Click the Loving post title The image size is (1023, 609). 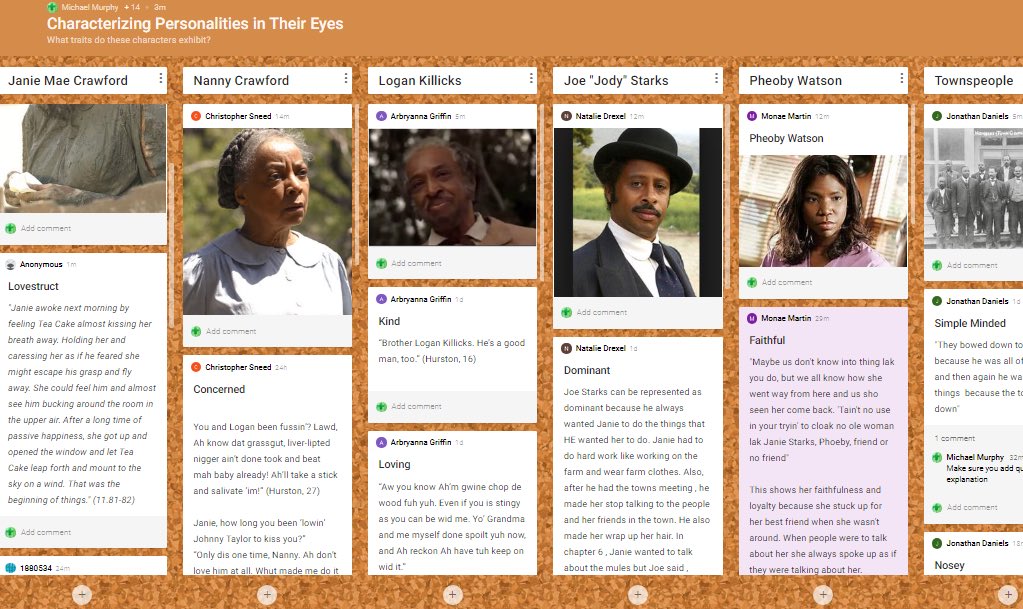[x=395, y=464]
